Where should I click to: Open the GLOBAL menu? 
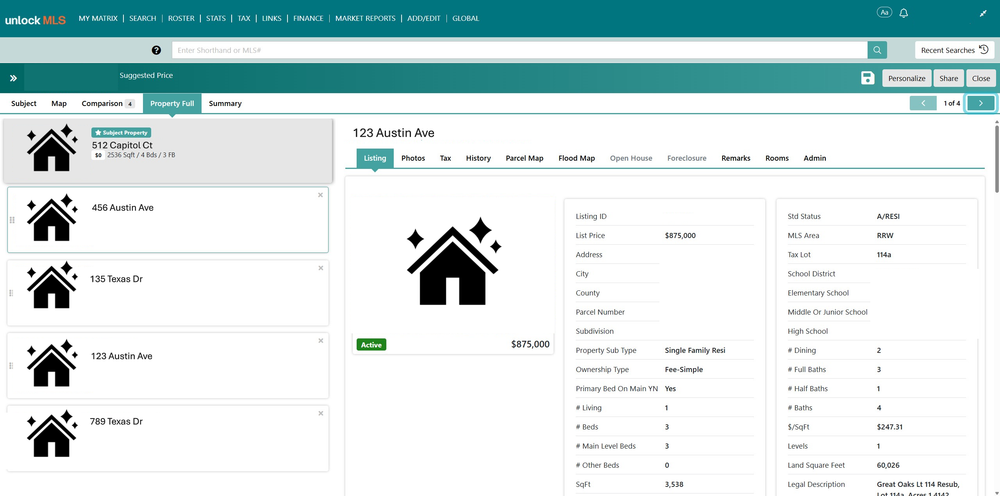[x=466, y=18]
